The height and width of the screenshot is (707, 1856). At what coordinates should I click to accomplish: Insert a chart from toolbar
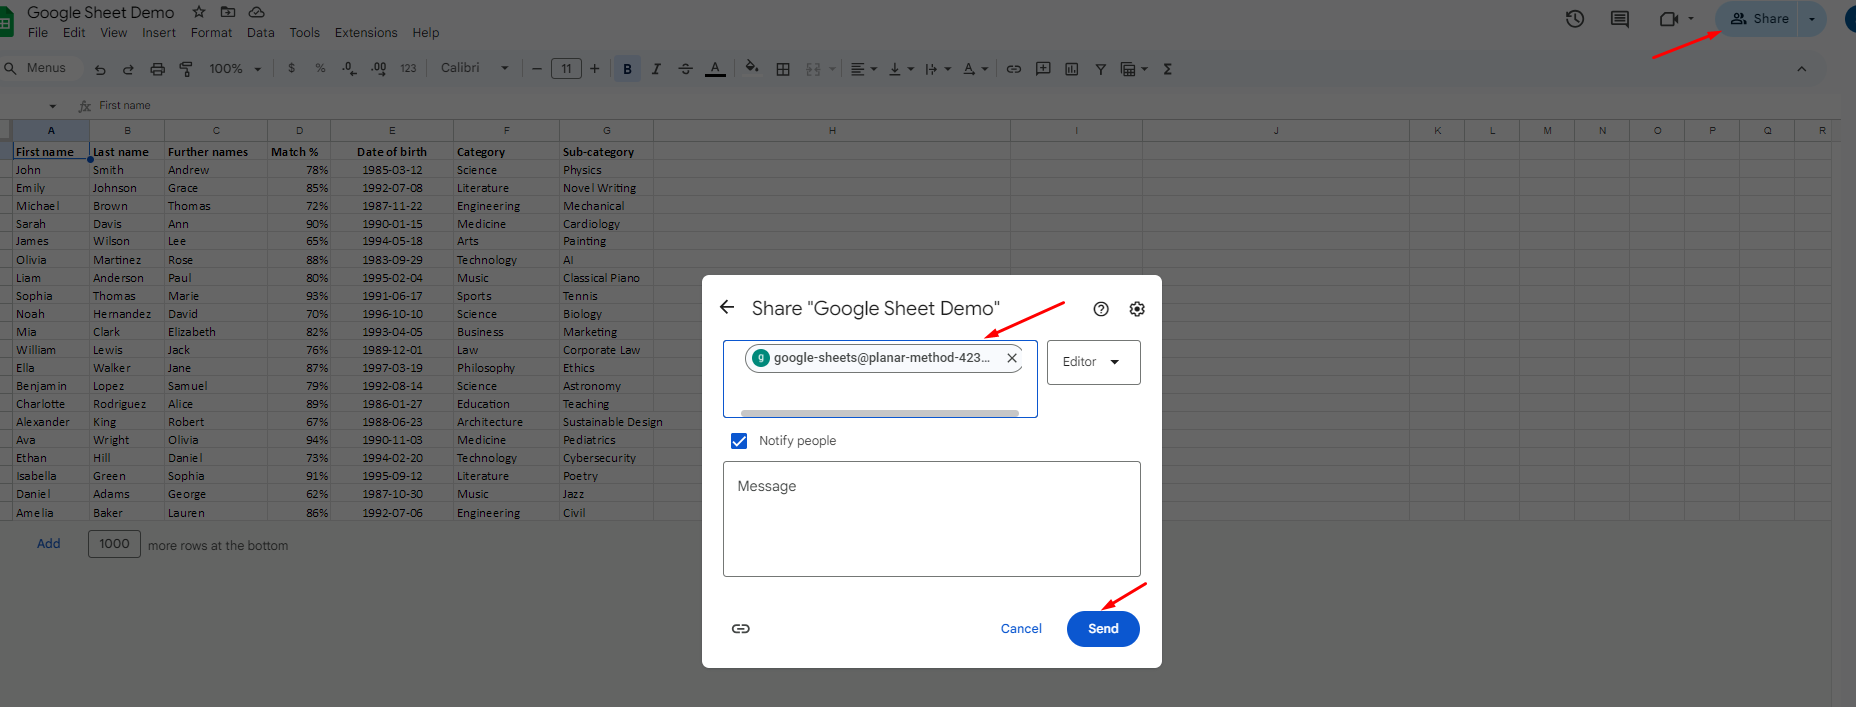pos(1072,69)
